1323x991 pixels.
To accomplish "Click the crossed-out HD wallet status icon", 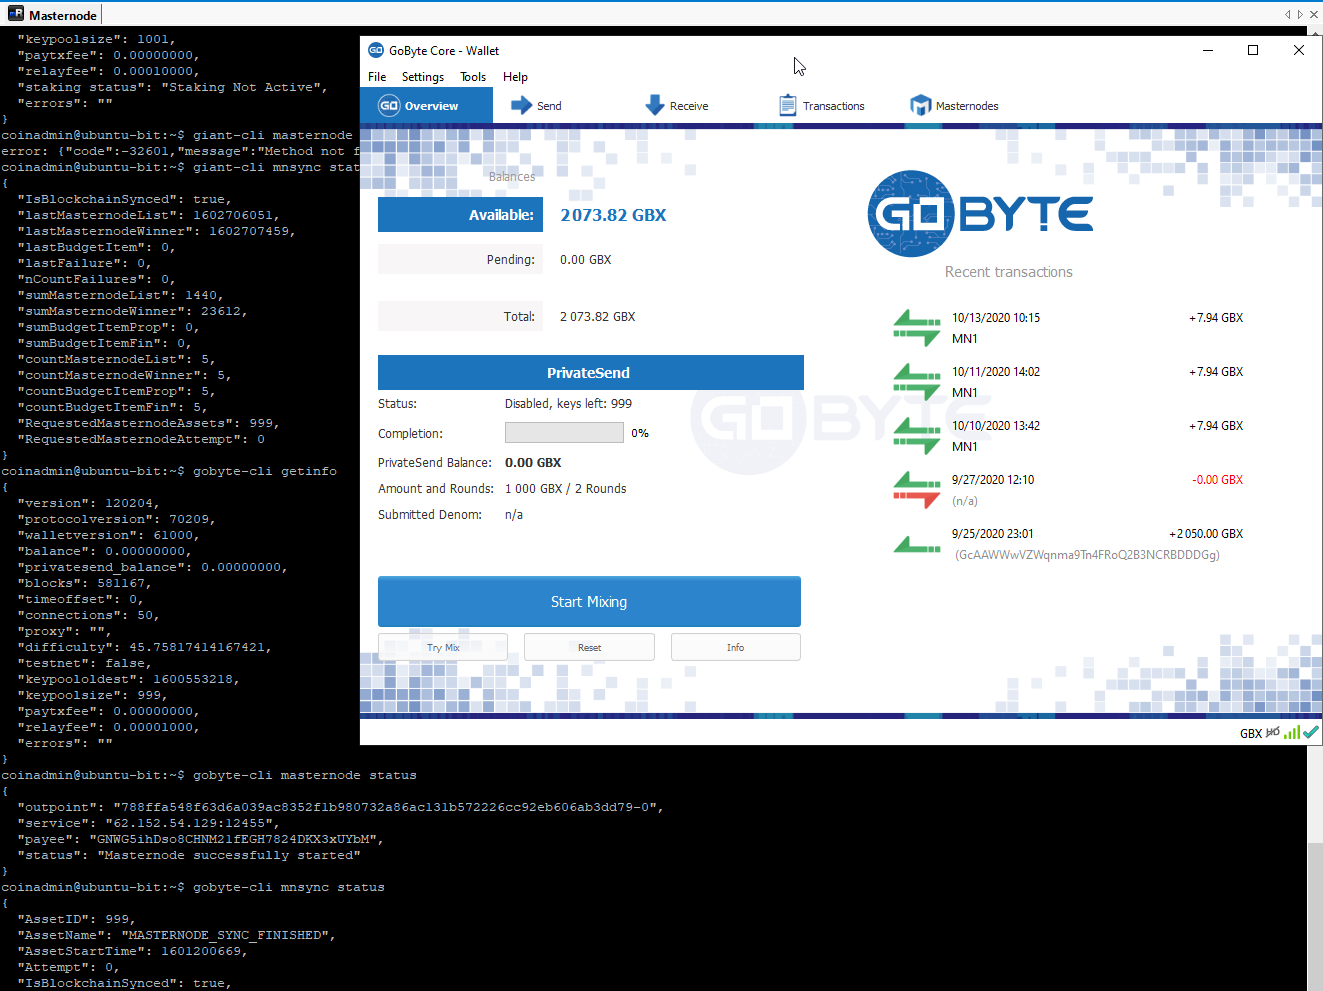I will click(1272, 733).
